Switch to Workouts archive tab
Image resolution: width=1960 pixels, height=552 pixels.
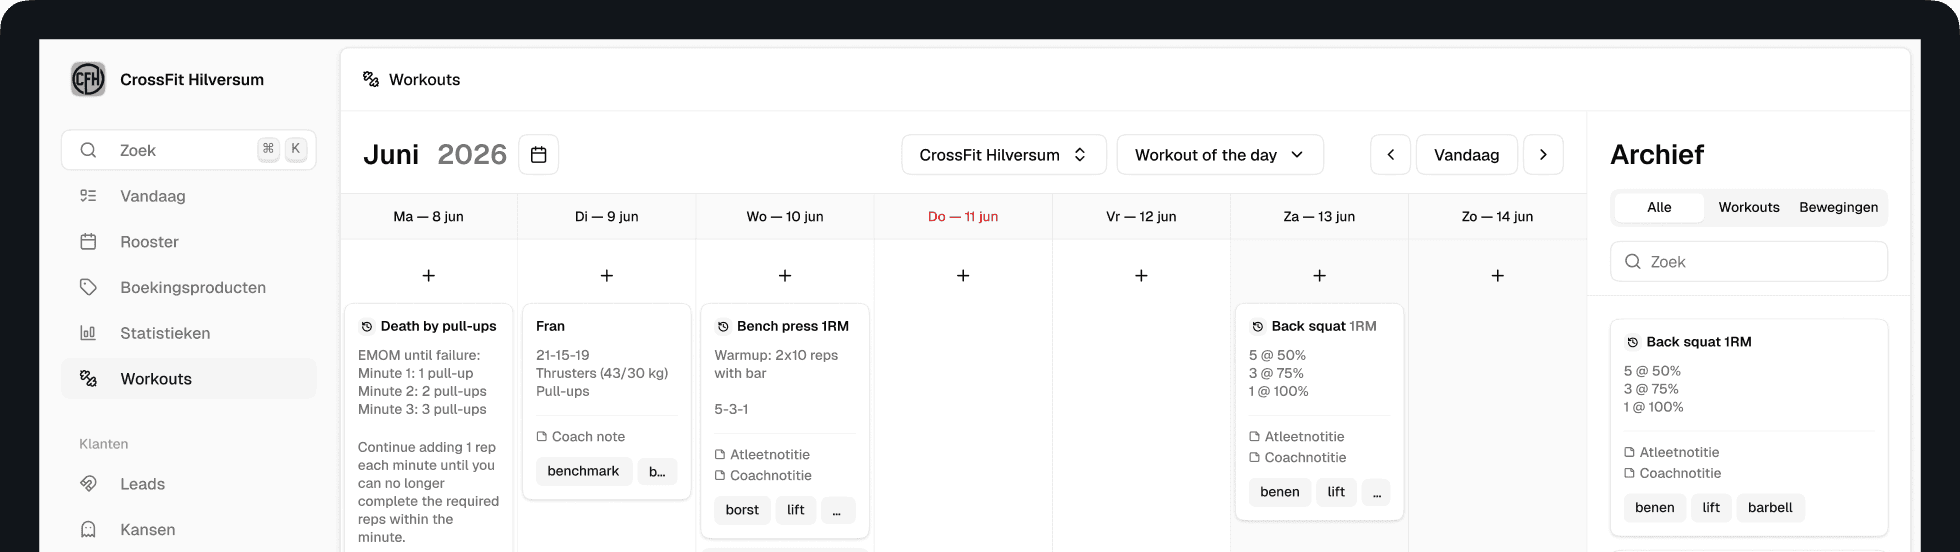tap(1749, 207)
